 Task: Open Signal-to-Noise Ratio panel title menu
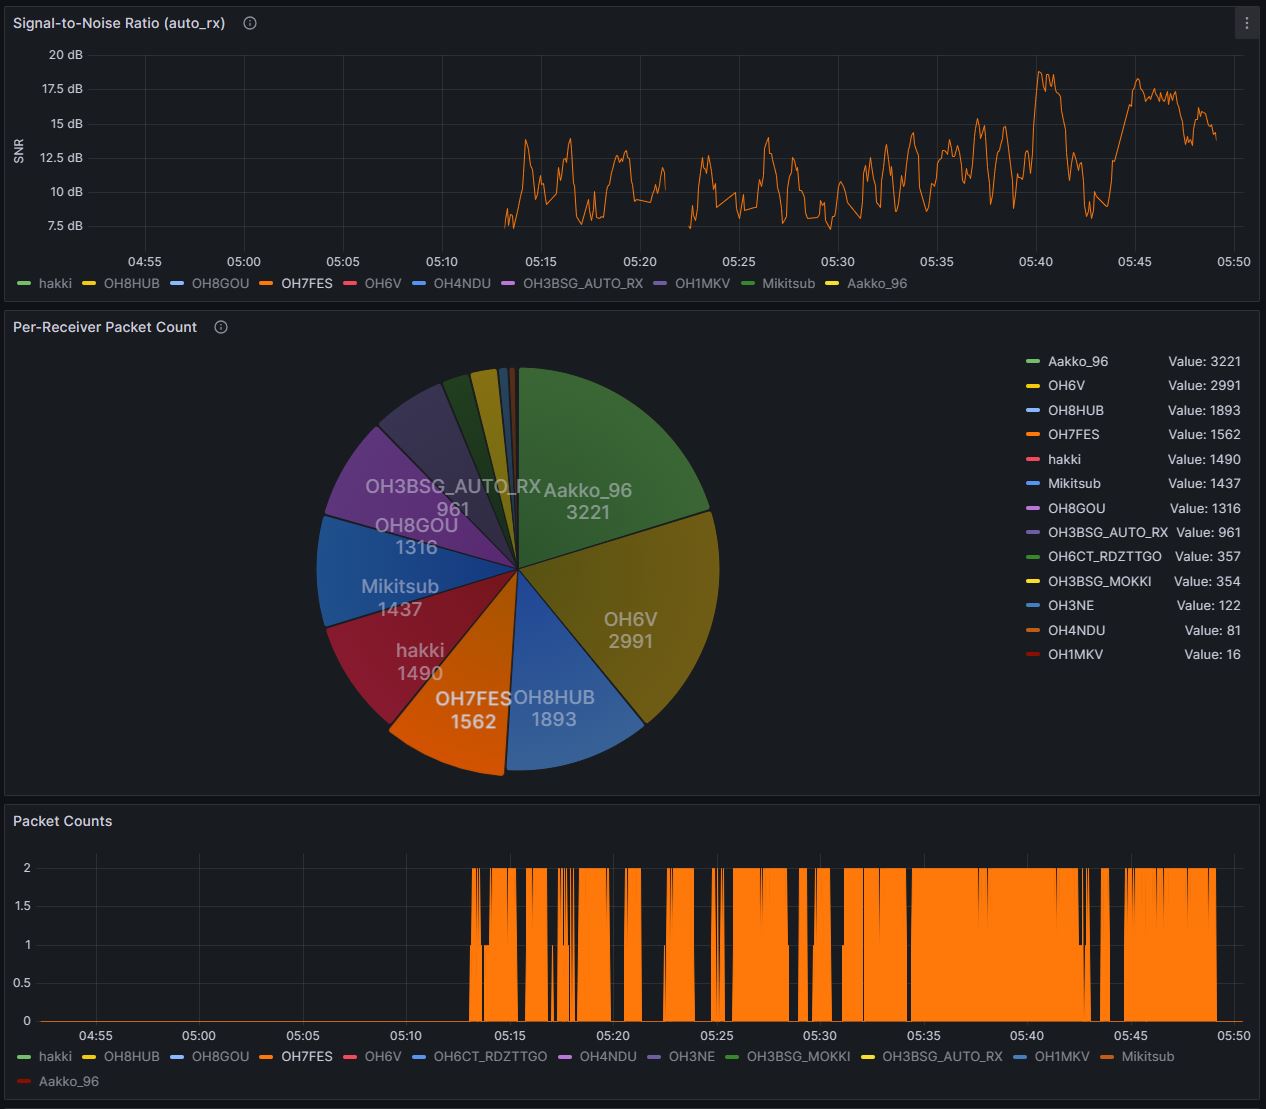118,23
